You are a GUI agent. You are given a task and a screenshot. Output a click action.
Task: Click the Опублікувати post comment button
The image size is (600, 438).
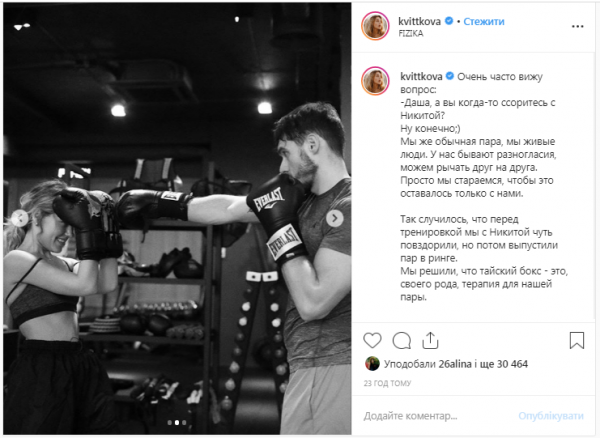(551, 416)
